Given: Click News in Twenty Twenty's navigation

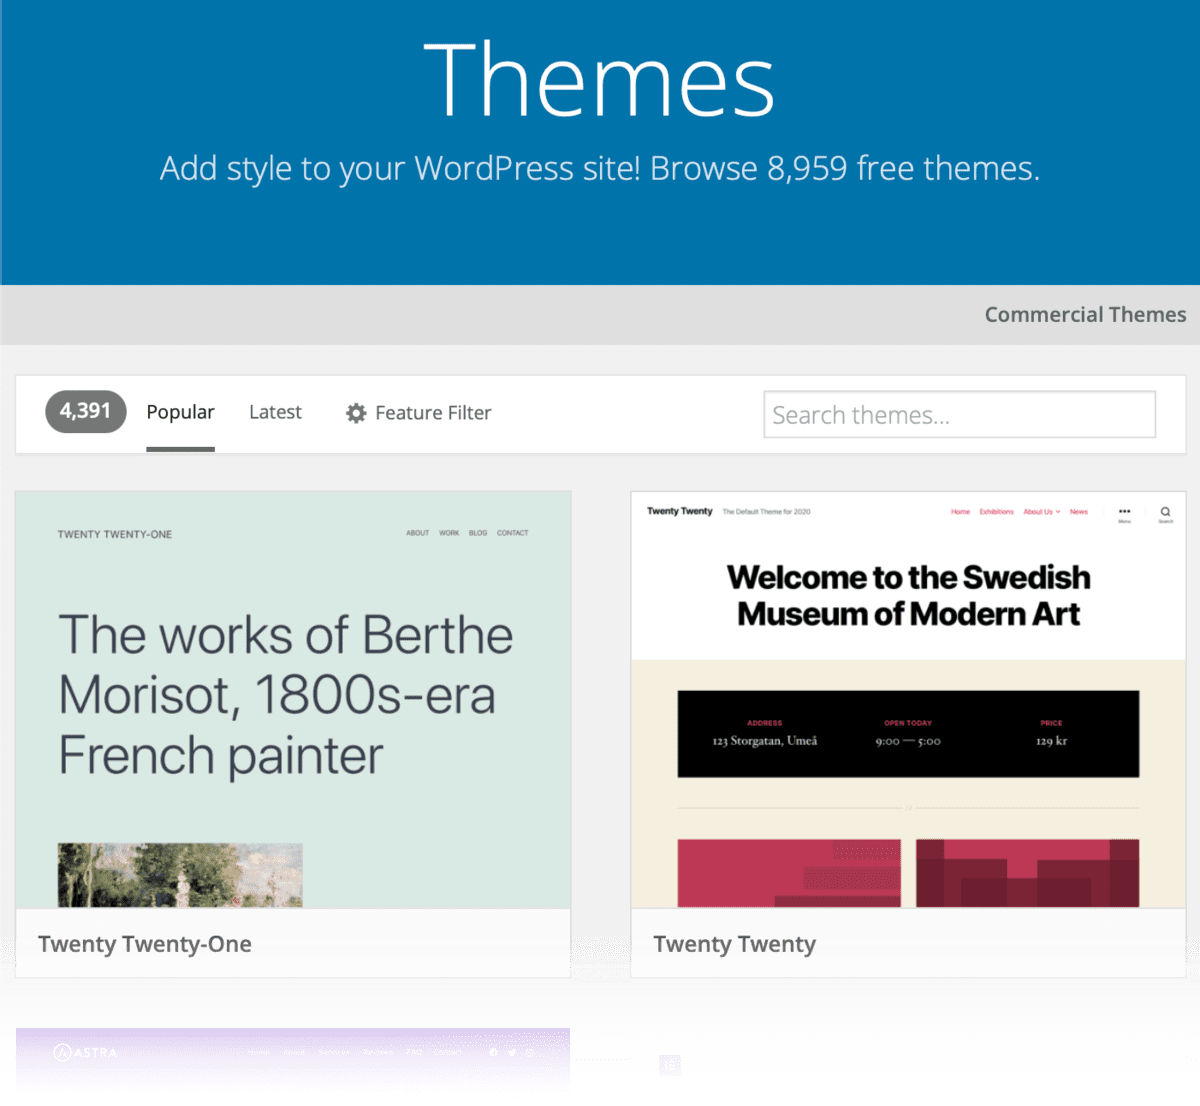Looking at the screenshot, I should click(x=1079, y=511).
